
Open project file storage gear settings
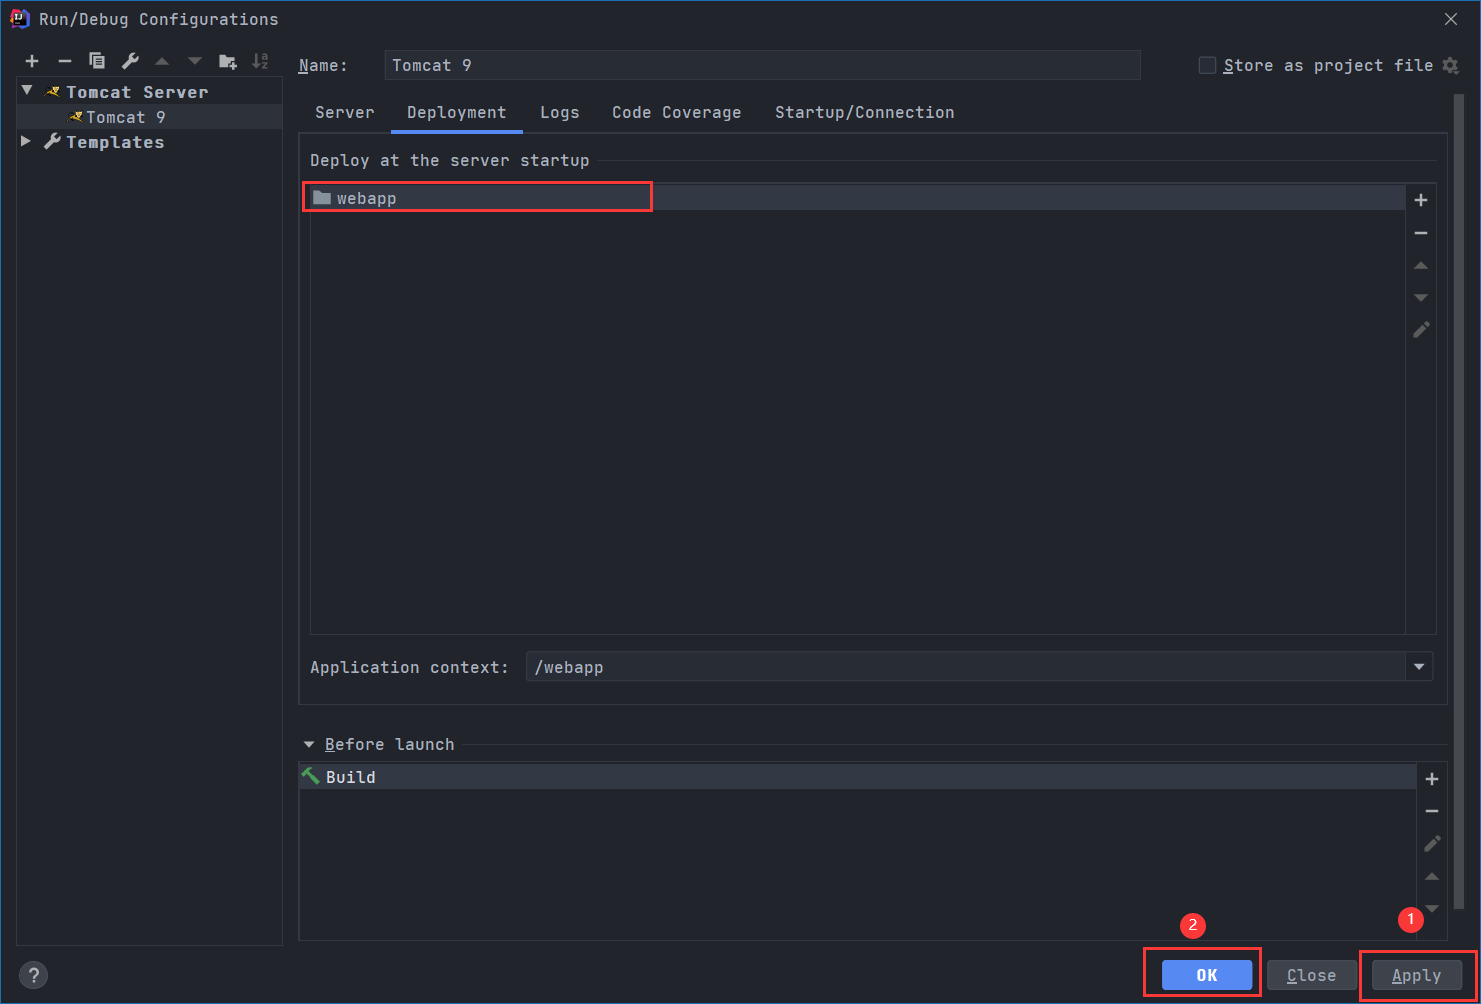1451,66
